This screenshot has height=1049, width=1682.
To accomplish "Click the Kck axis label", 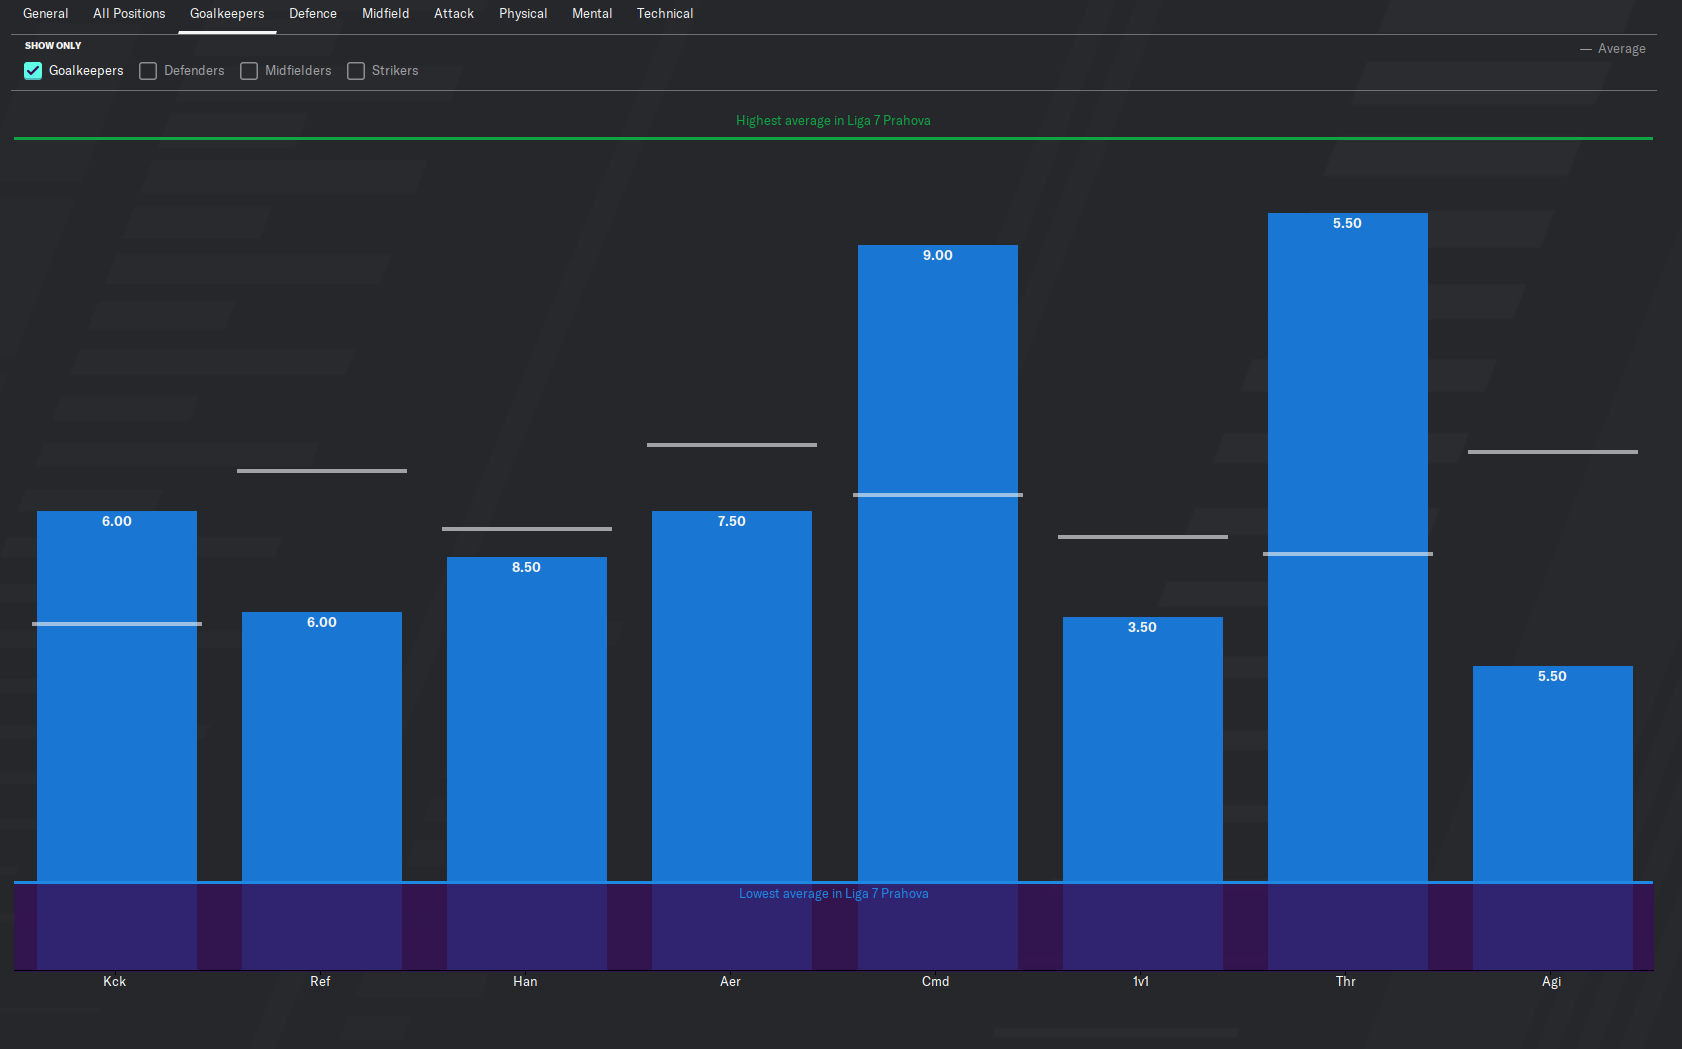I will coord(115,982).
